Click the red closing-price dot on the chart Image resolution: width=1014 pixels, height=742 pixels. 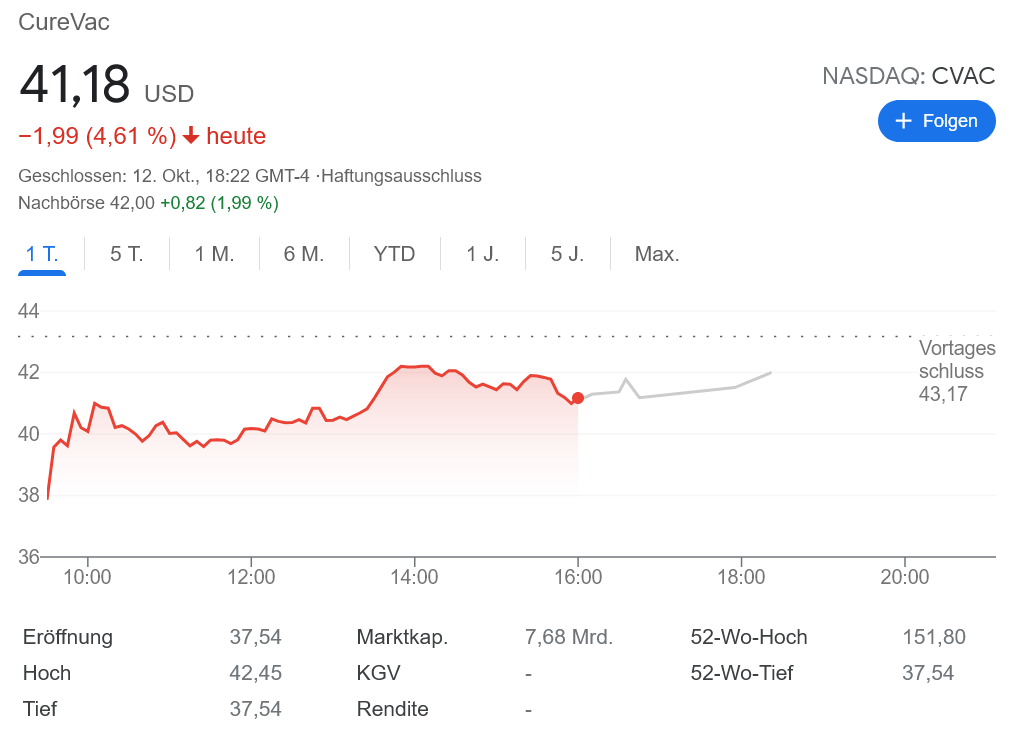tap(578, 398)
